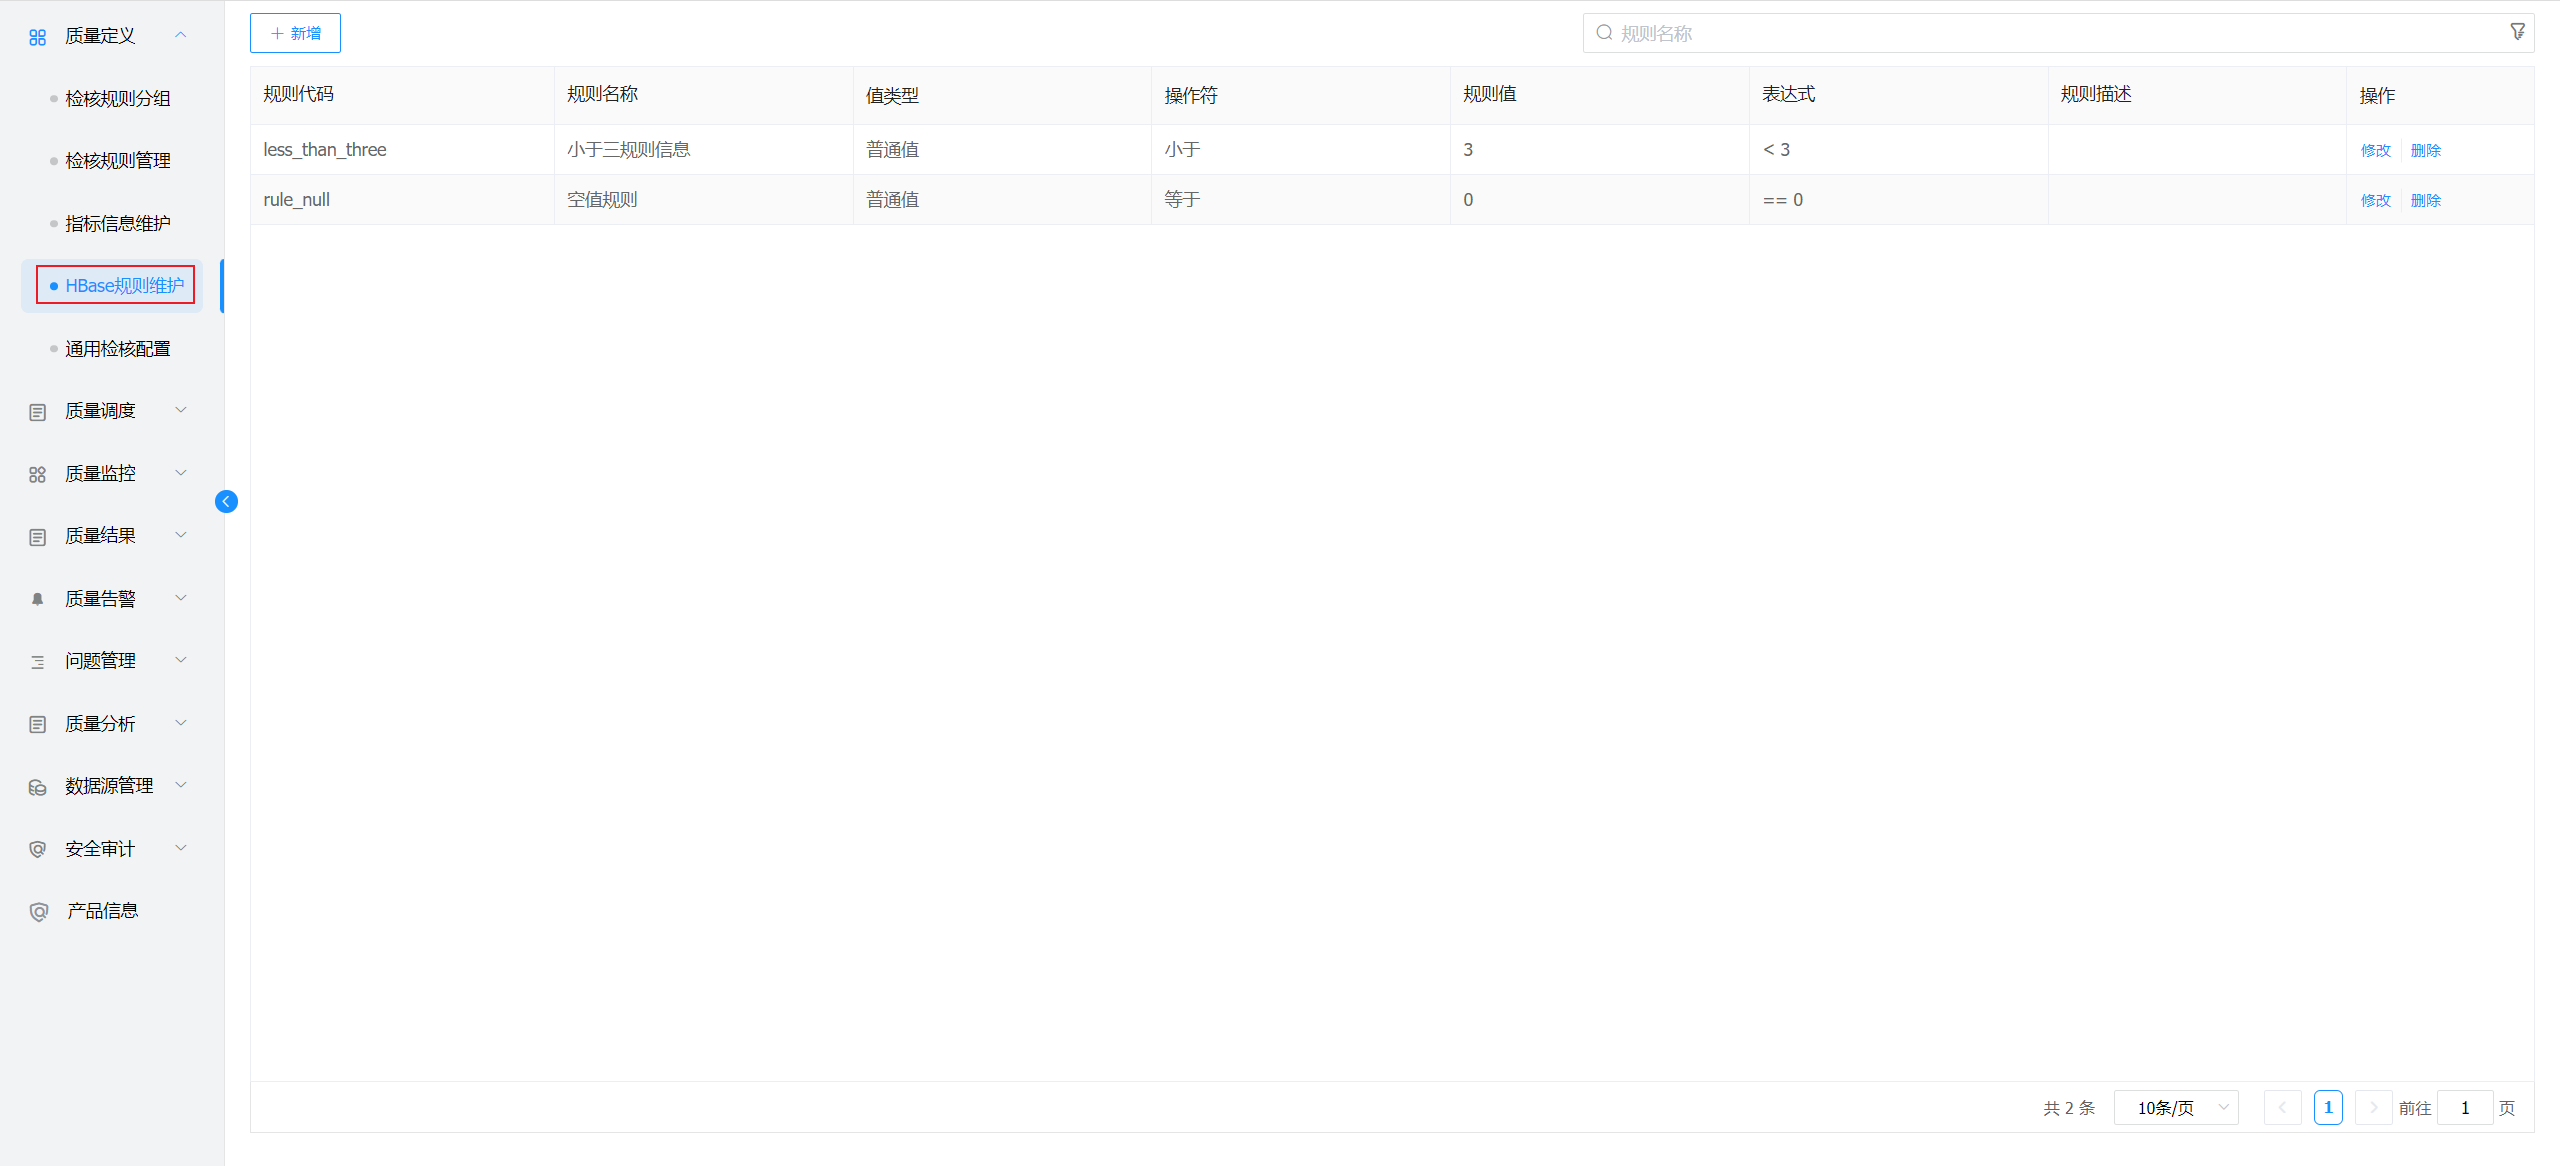Image resolution: width=2560 pixels, height=1166 pixels.
Task: Open 通用检核配置 menu entry
Action: coord(117,349)
